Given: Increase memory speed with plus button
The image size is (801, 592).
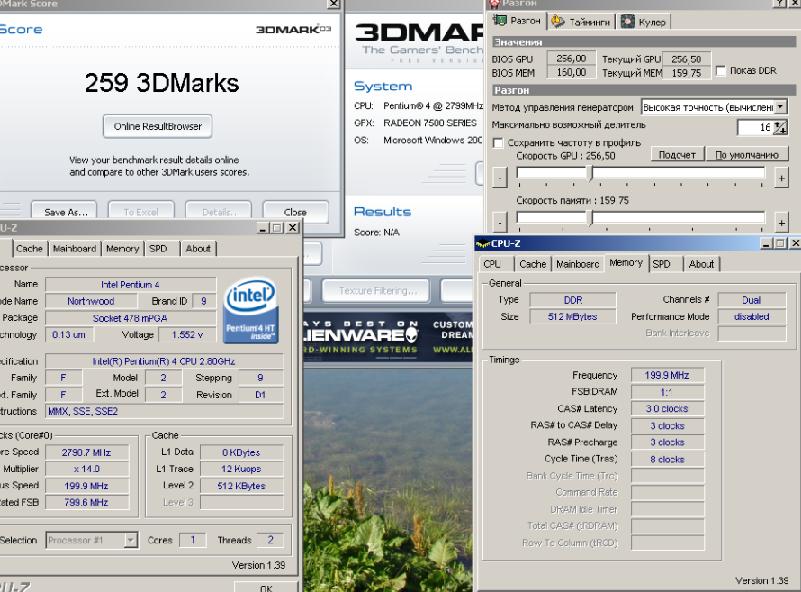Looking at the screenshot, I should 781,223.
